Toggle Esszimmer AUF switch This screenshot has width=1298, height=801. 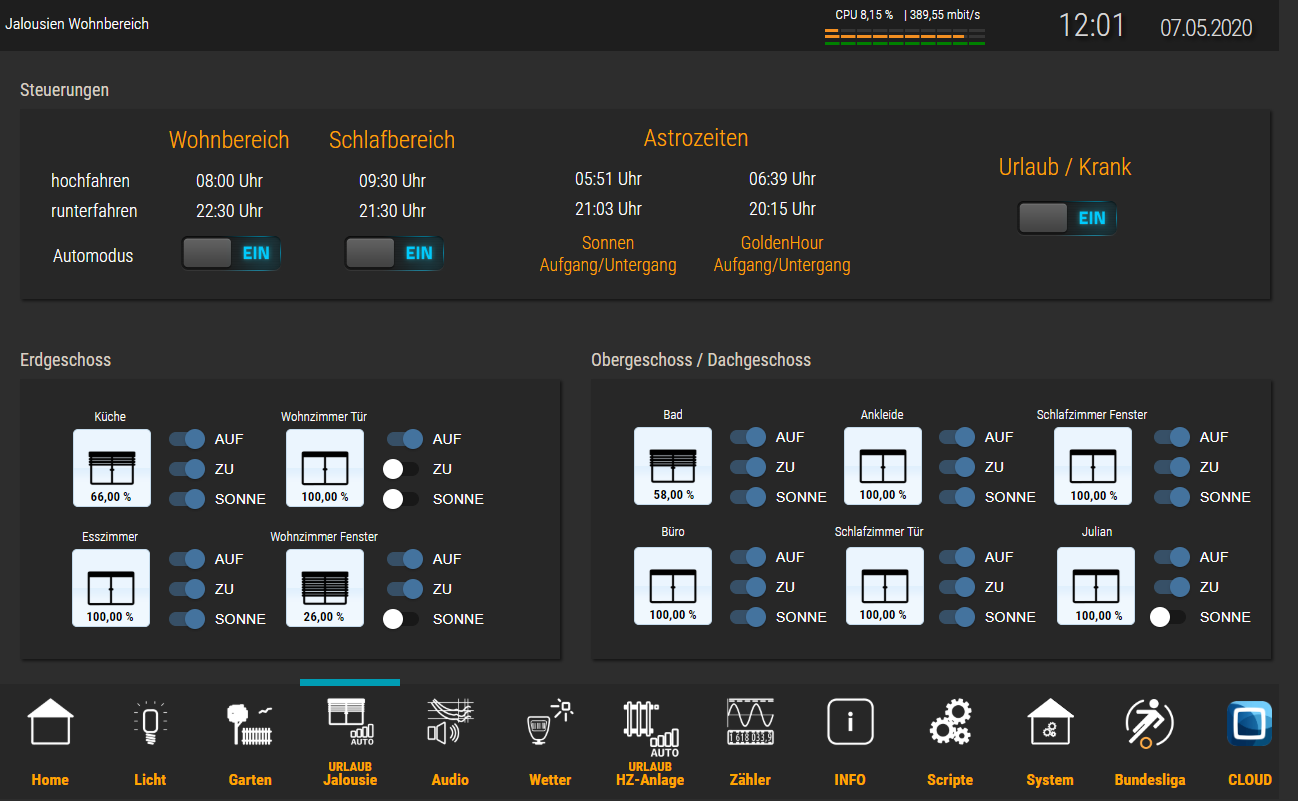(186, 559)
